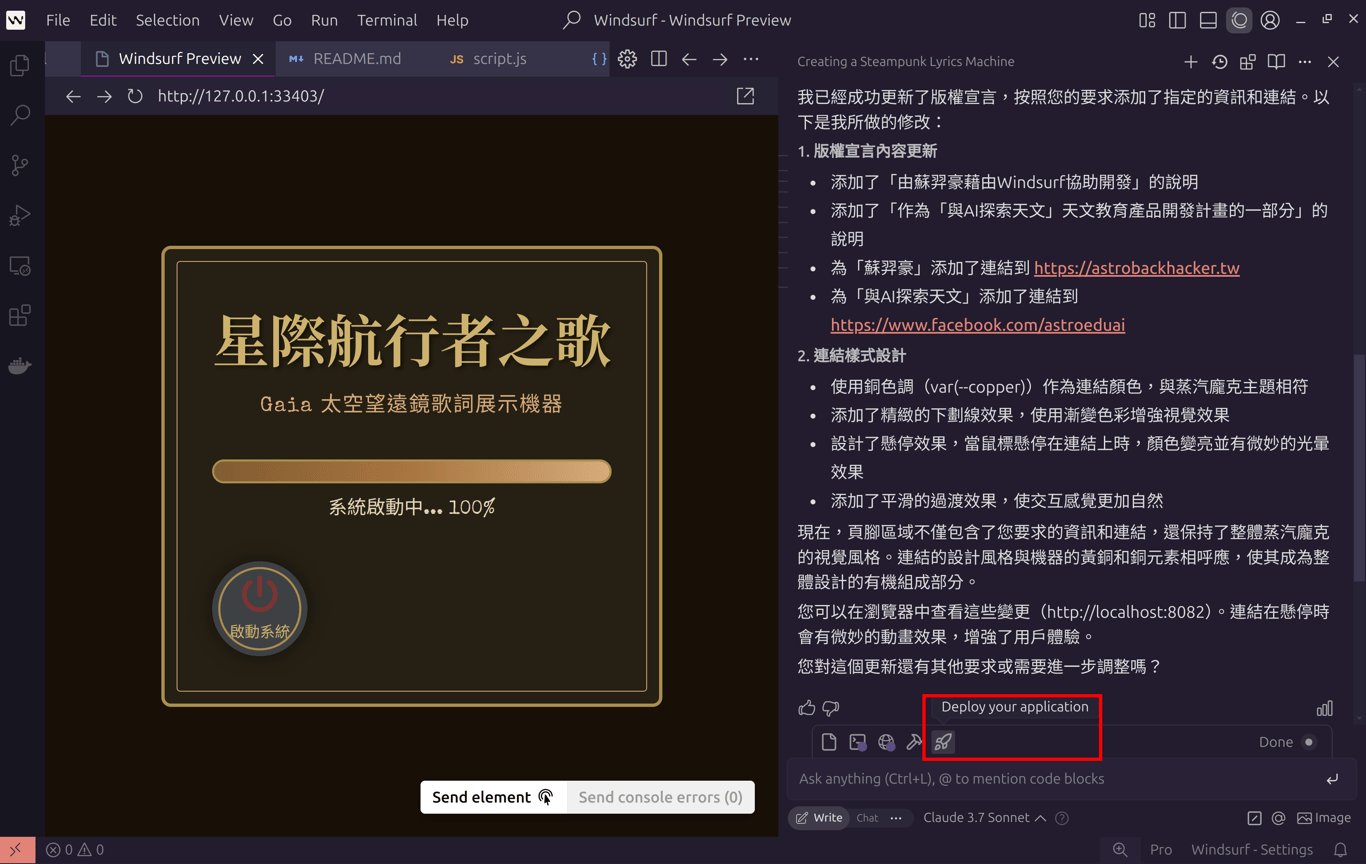Open the Terminal menu
This screenshot has width=1366, height=864.
point(387,20)
